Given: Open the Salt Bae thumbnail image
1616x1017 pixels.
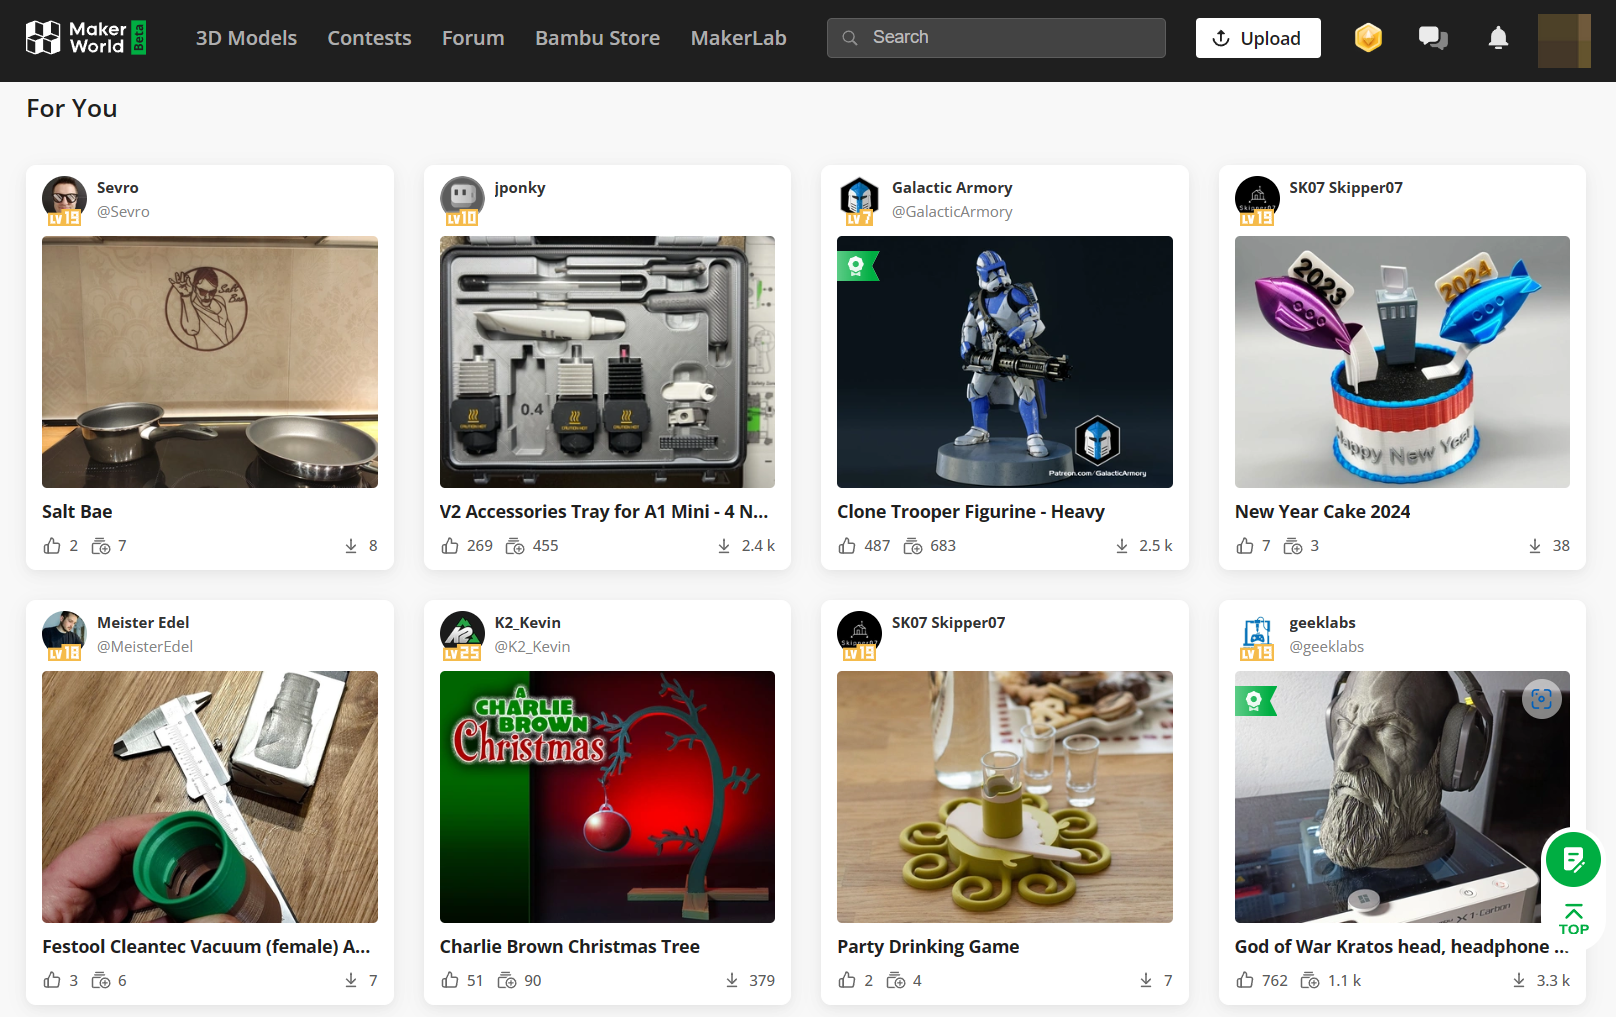Looking at the screenshot, I should 210,362.
